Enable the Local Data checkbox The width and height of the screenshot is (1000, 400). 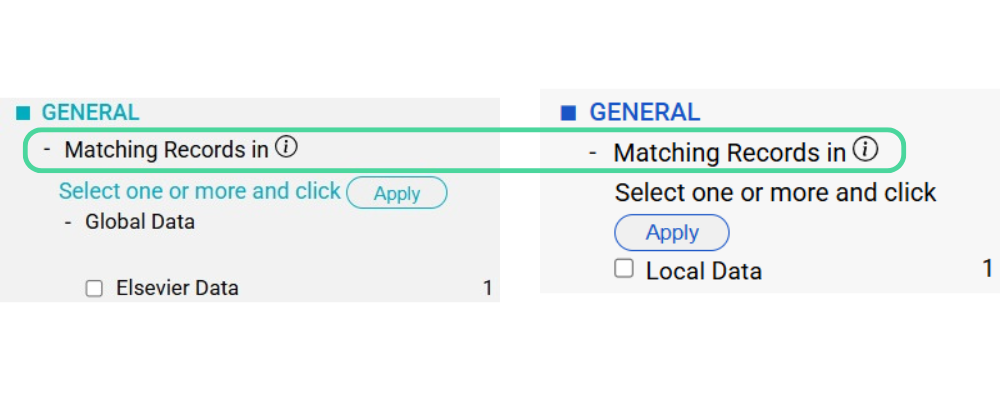624,269
